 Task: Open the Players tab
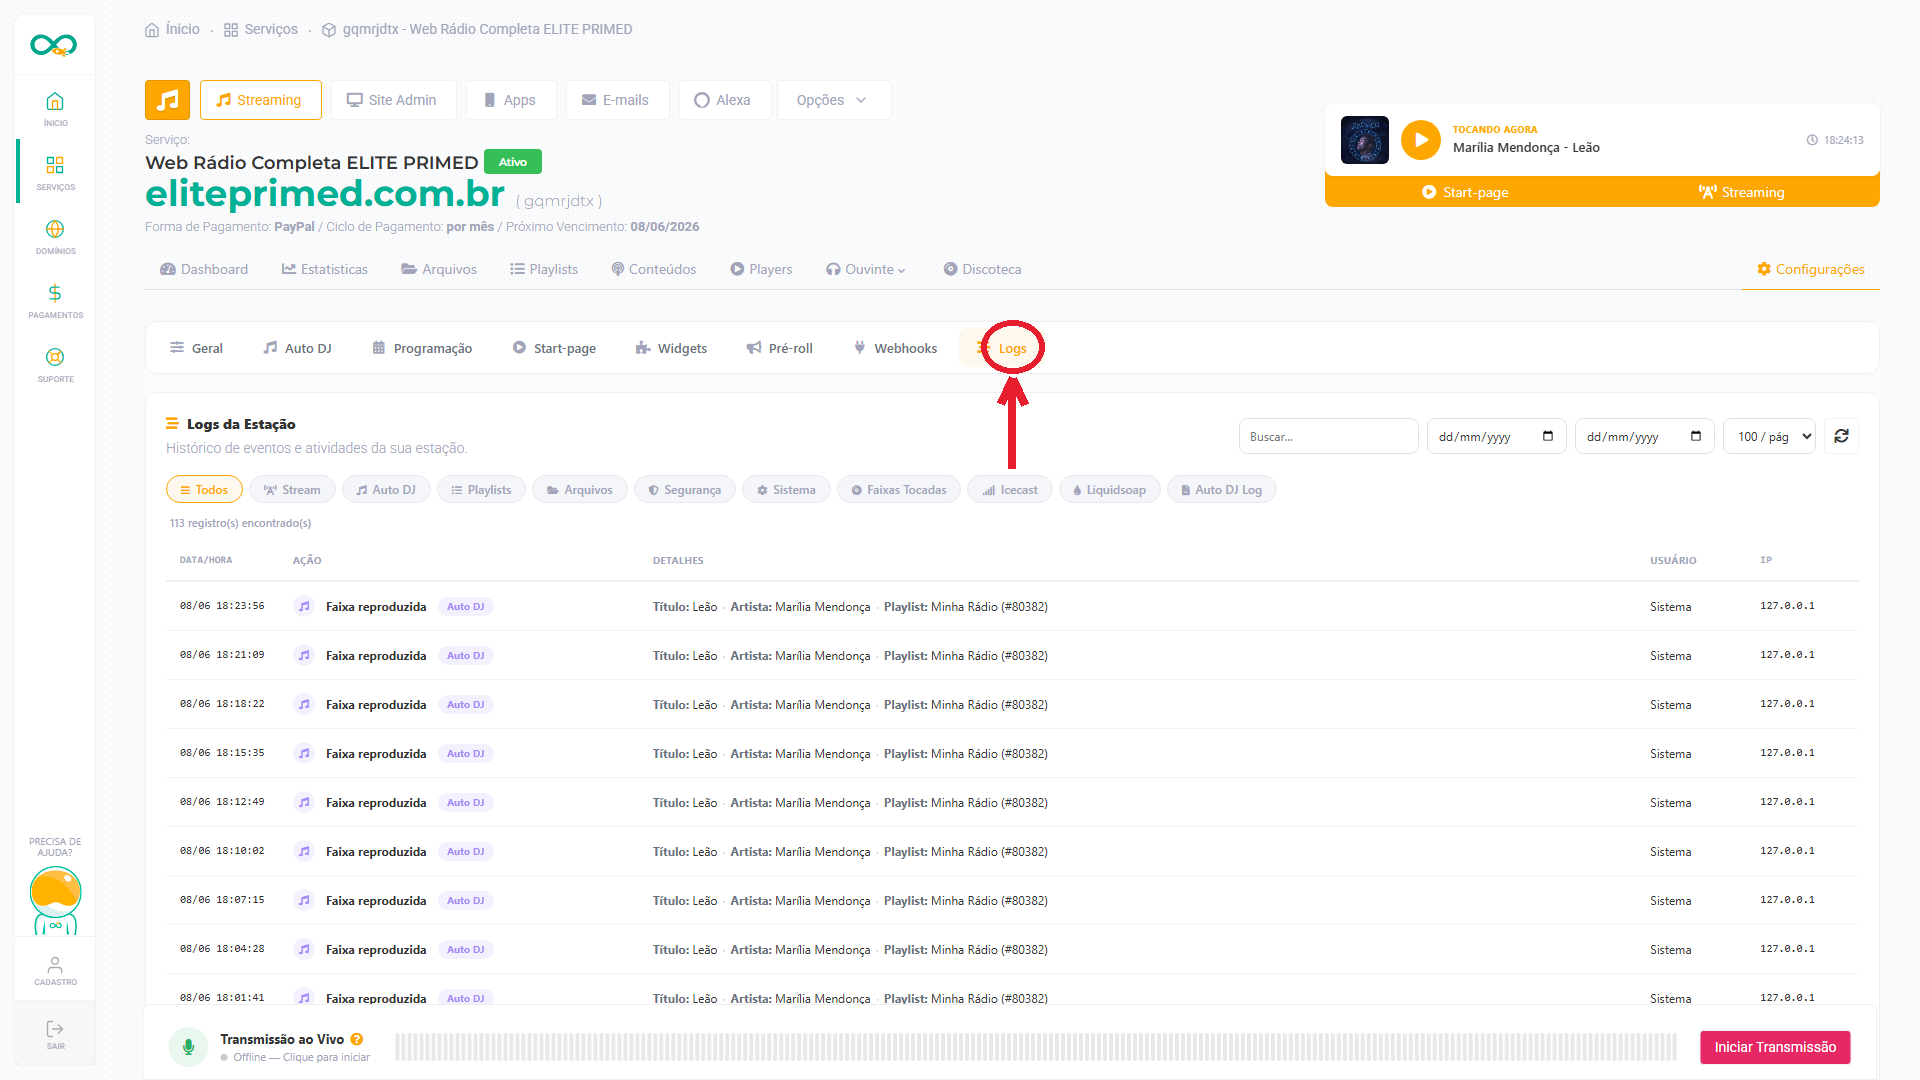click(x=761, y=269)
